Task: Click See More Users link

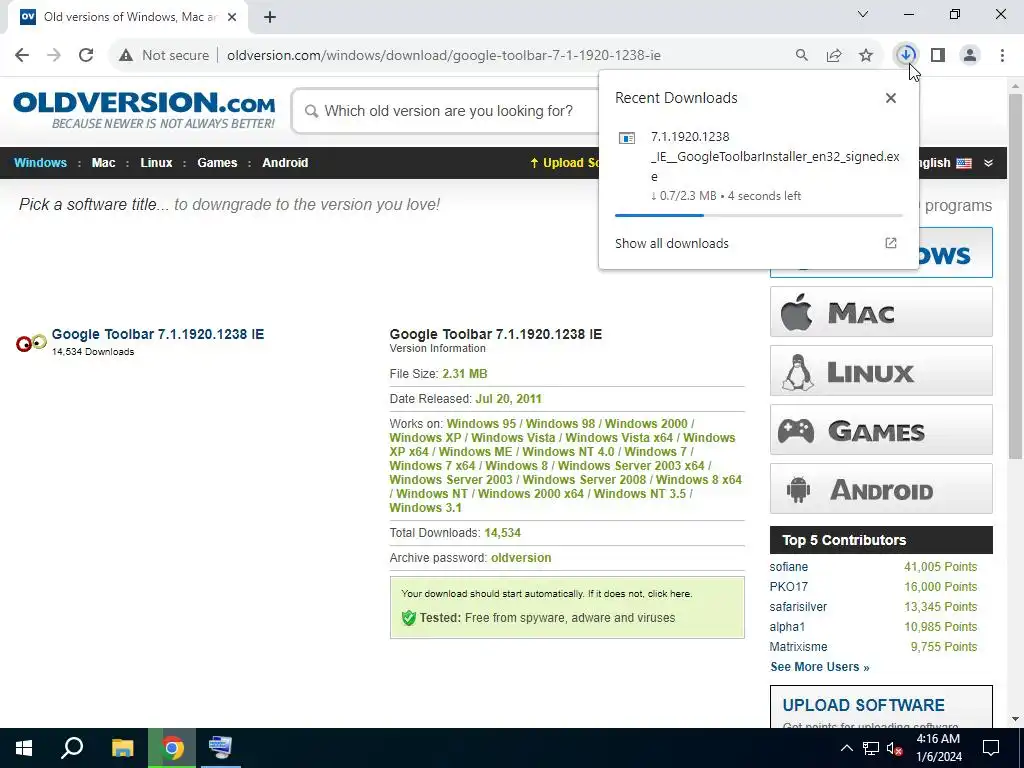Action: [x=820, y=667]
